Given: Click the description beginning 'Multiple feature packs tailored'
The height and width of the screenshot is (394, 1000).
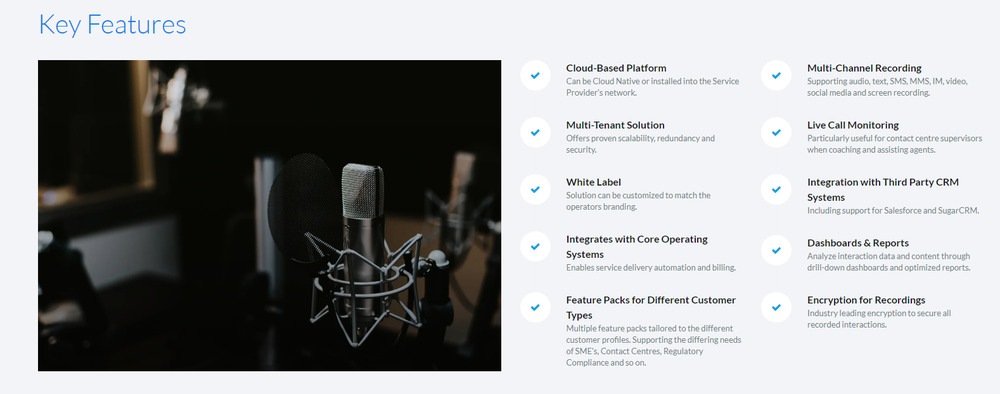Looking at the screenshot, I should (654, 346).
